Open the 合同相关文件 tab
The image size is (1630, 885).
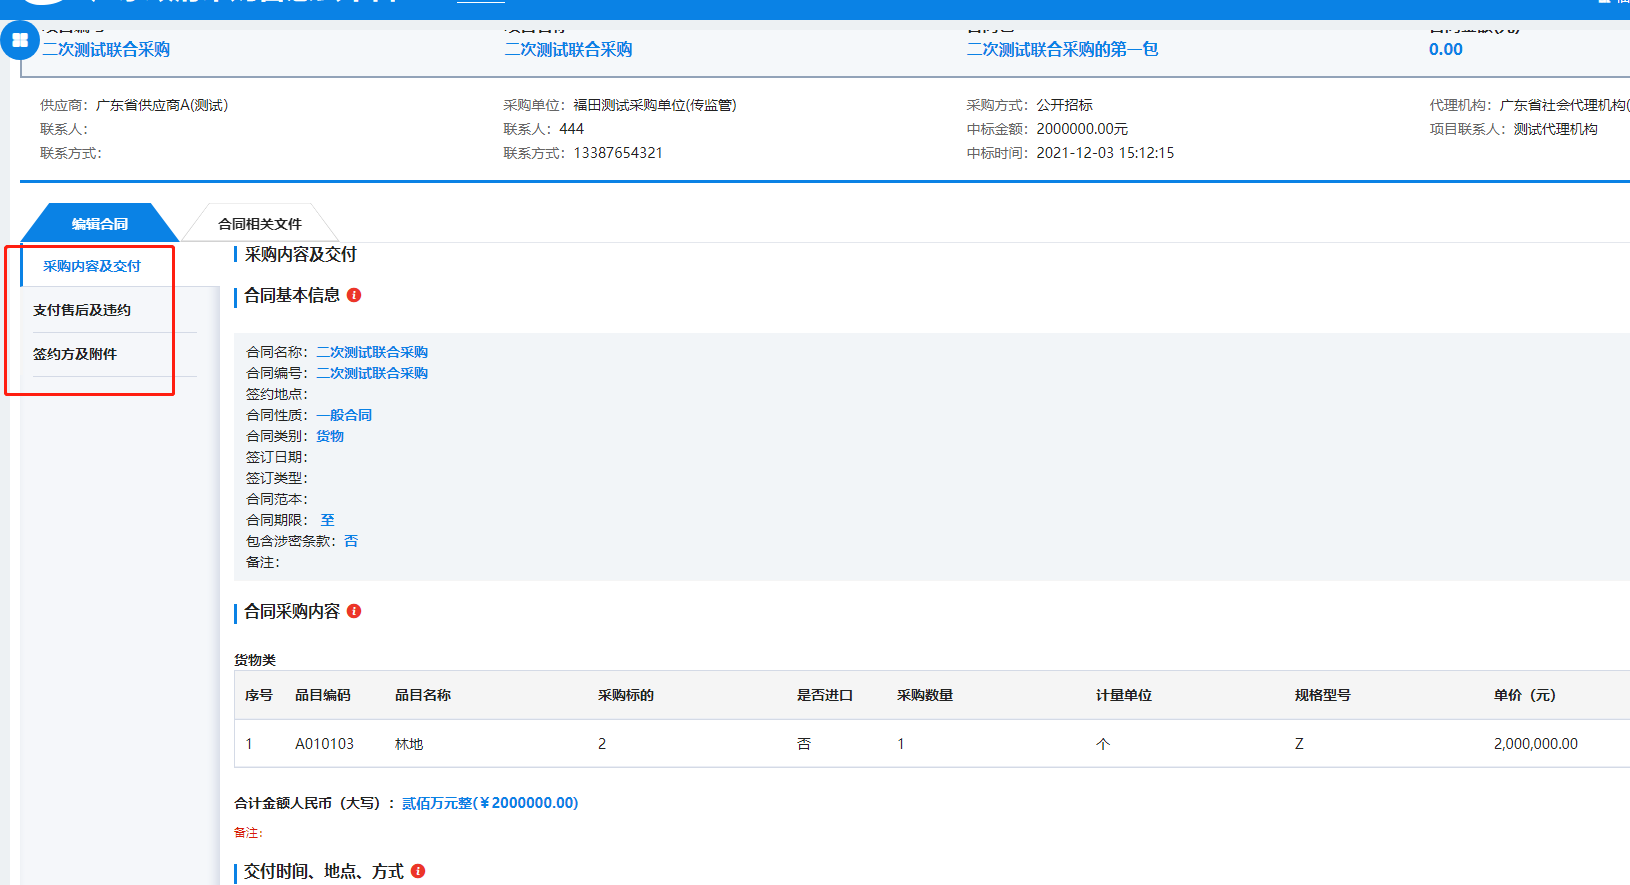point(259,224)
